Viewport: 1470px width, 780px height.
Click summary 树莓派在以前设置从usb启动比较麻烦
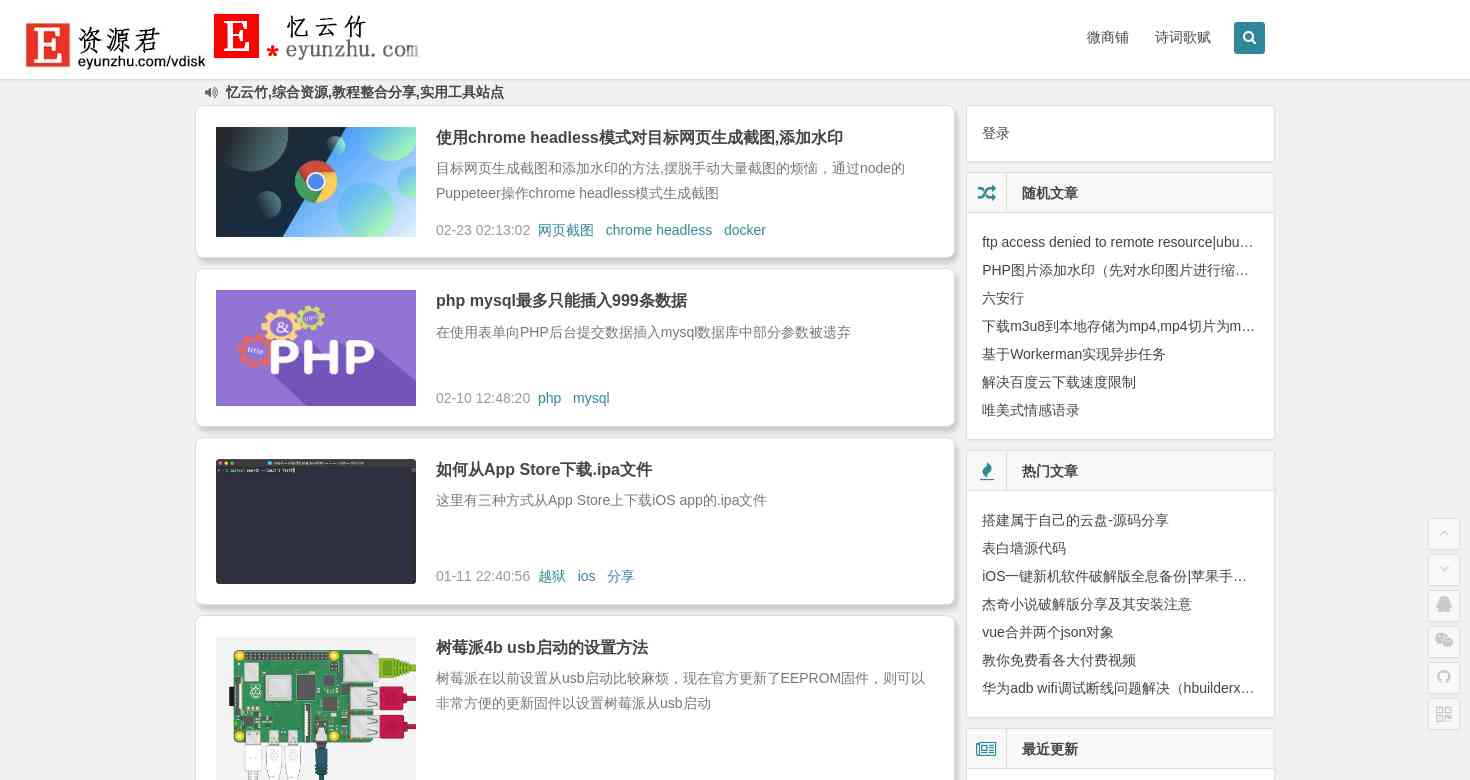click(x=680, y=691)
